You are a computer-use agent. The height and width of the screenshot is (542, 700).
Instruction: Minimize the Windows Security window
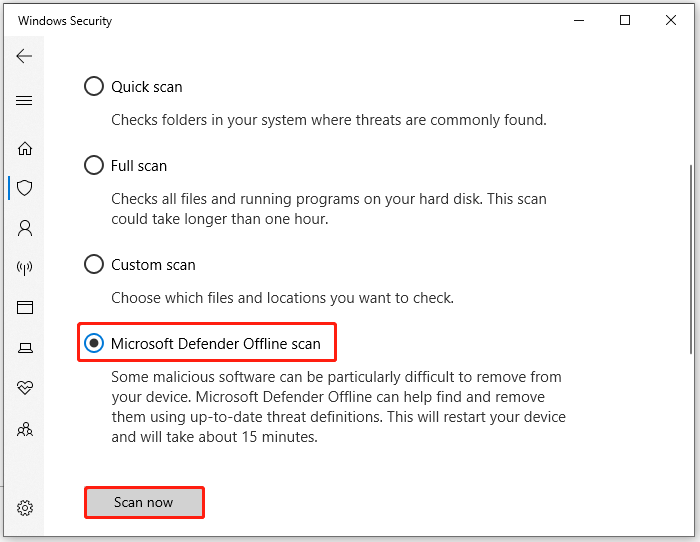(x=578, y=20)
